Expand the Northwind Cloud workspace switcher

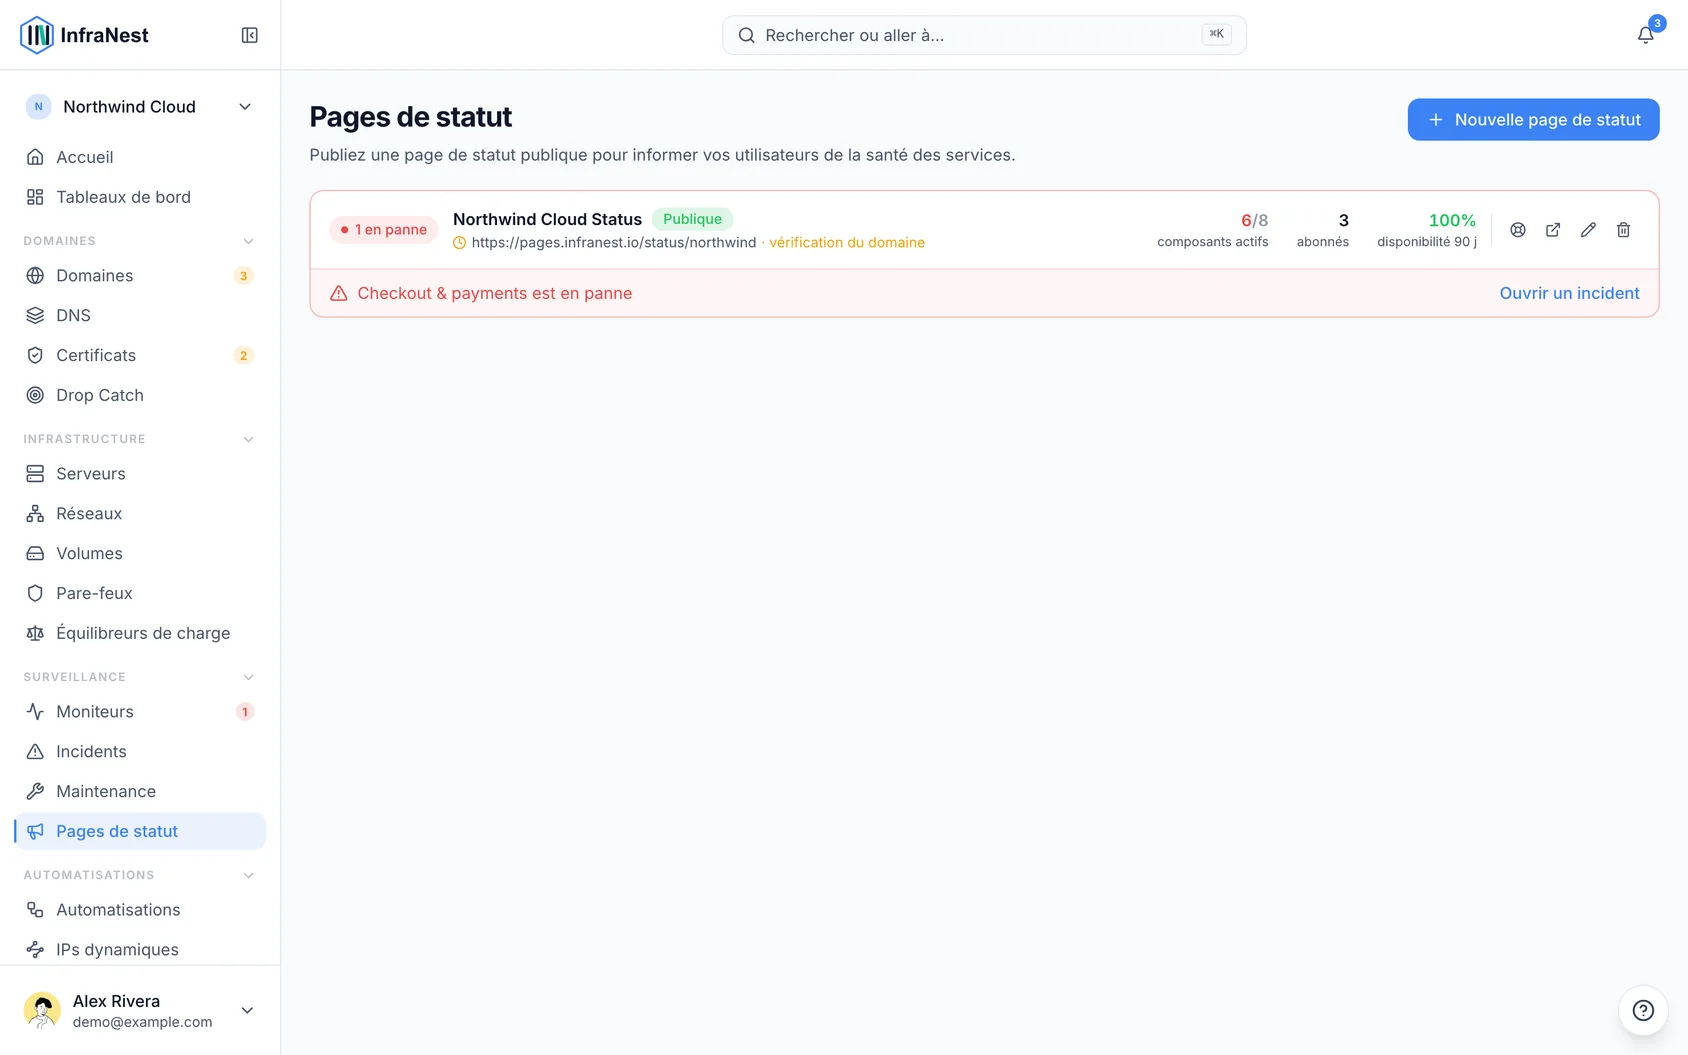140,107
